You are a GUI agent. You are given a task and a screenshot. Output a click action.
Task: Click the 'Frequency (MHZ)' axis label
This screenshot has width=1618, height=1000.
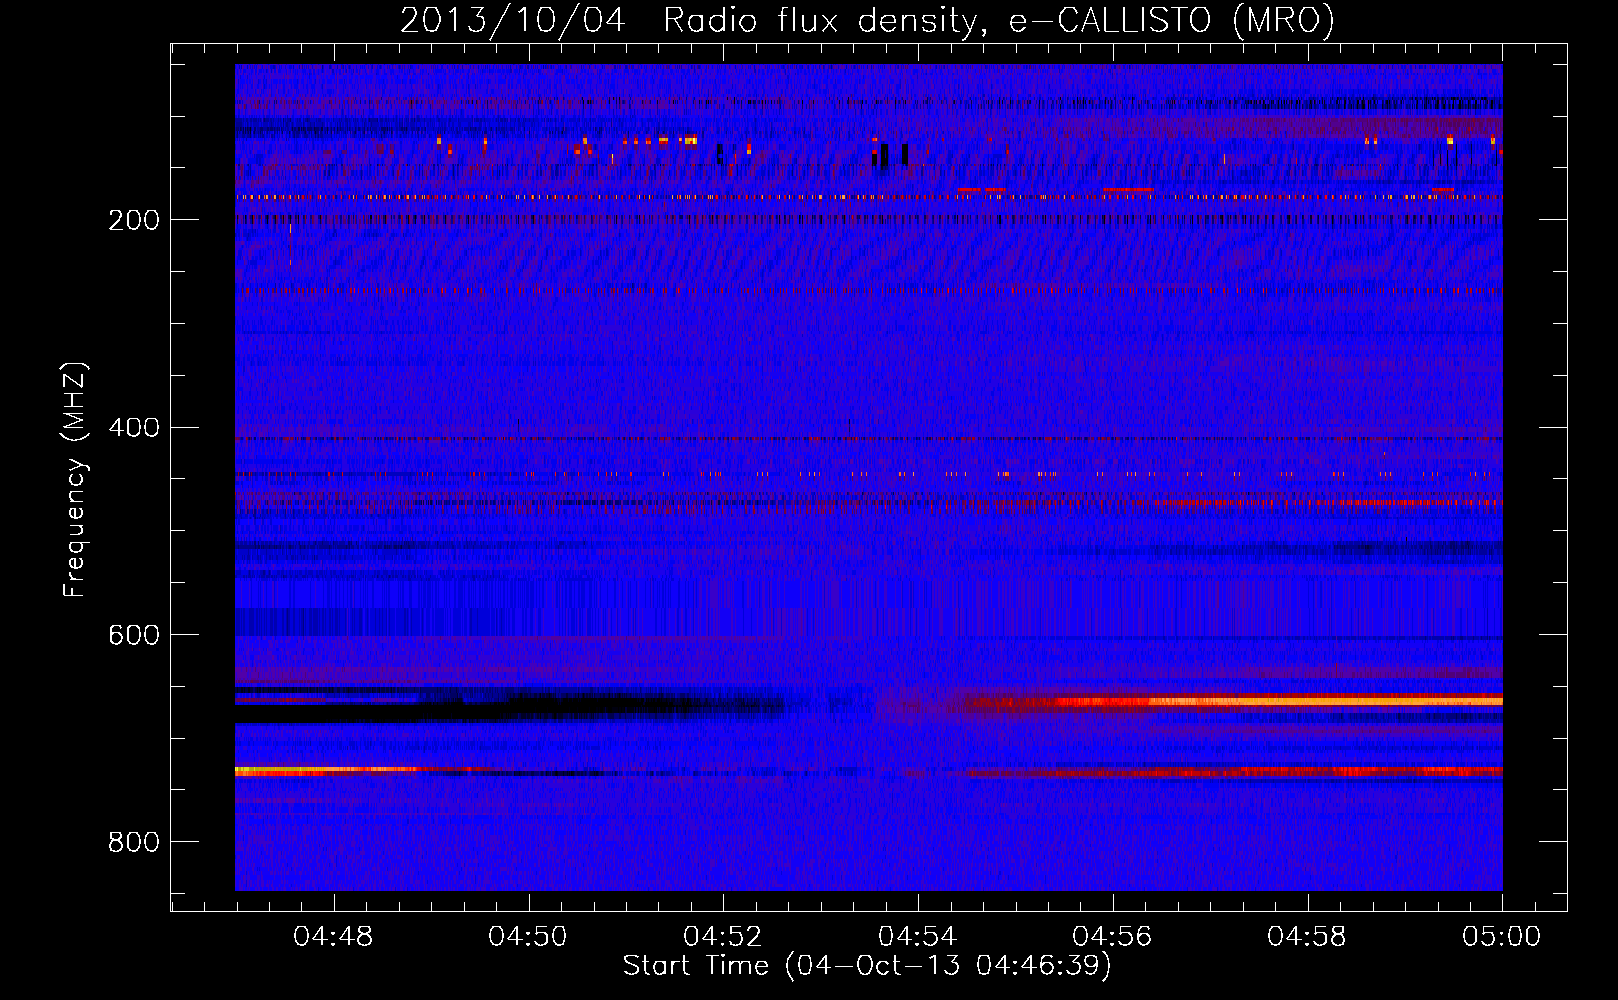click(74, 480)
